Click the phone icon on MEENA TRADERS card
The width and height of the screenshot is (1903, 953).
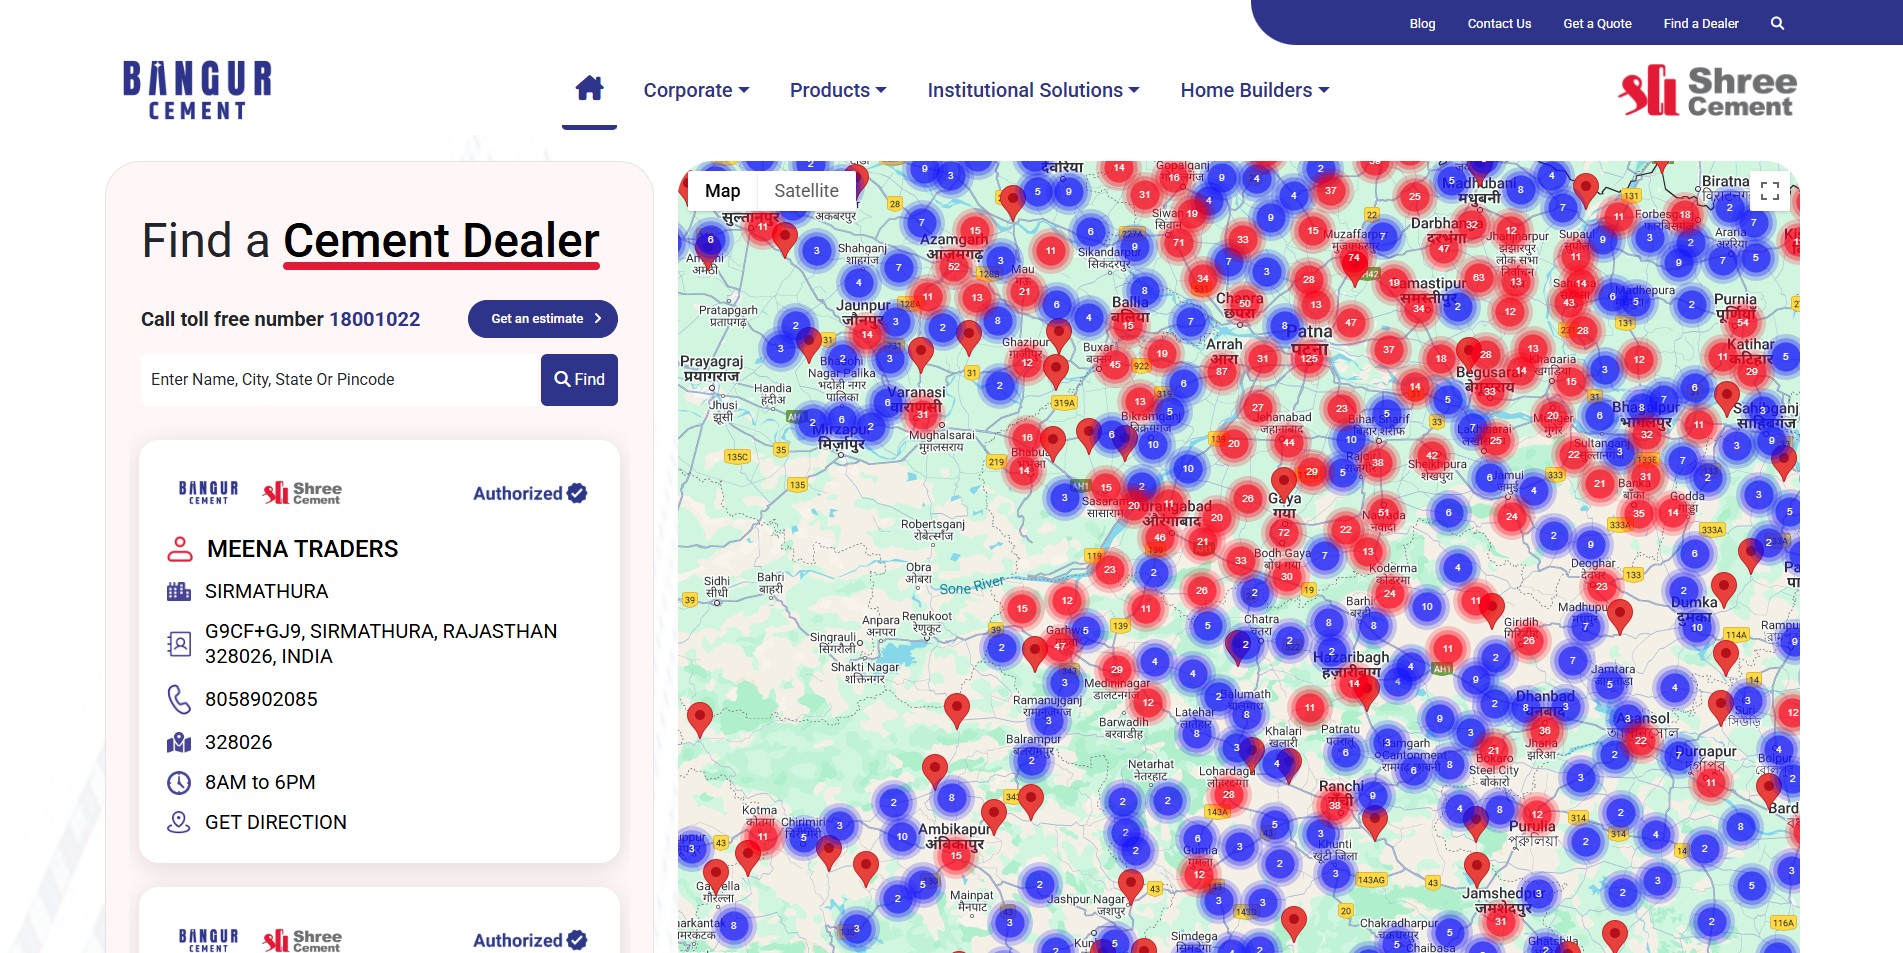coord(180,699)
